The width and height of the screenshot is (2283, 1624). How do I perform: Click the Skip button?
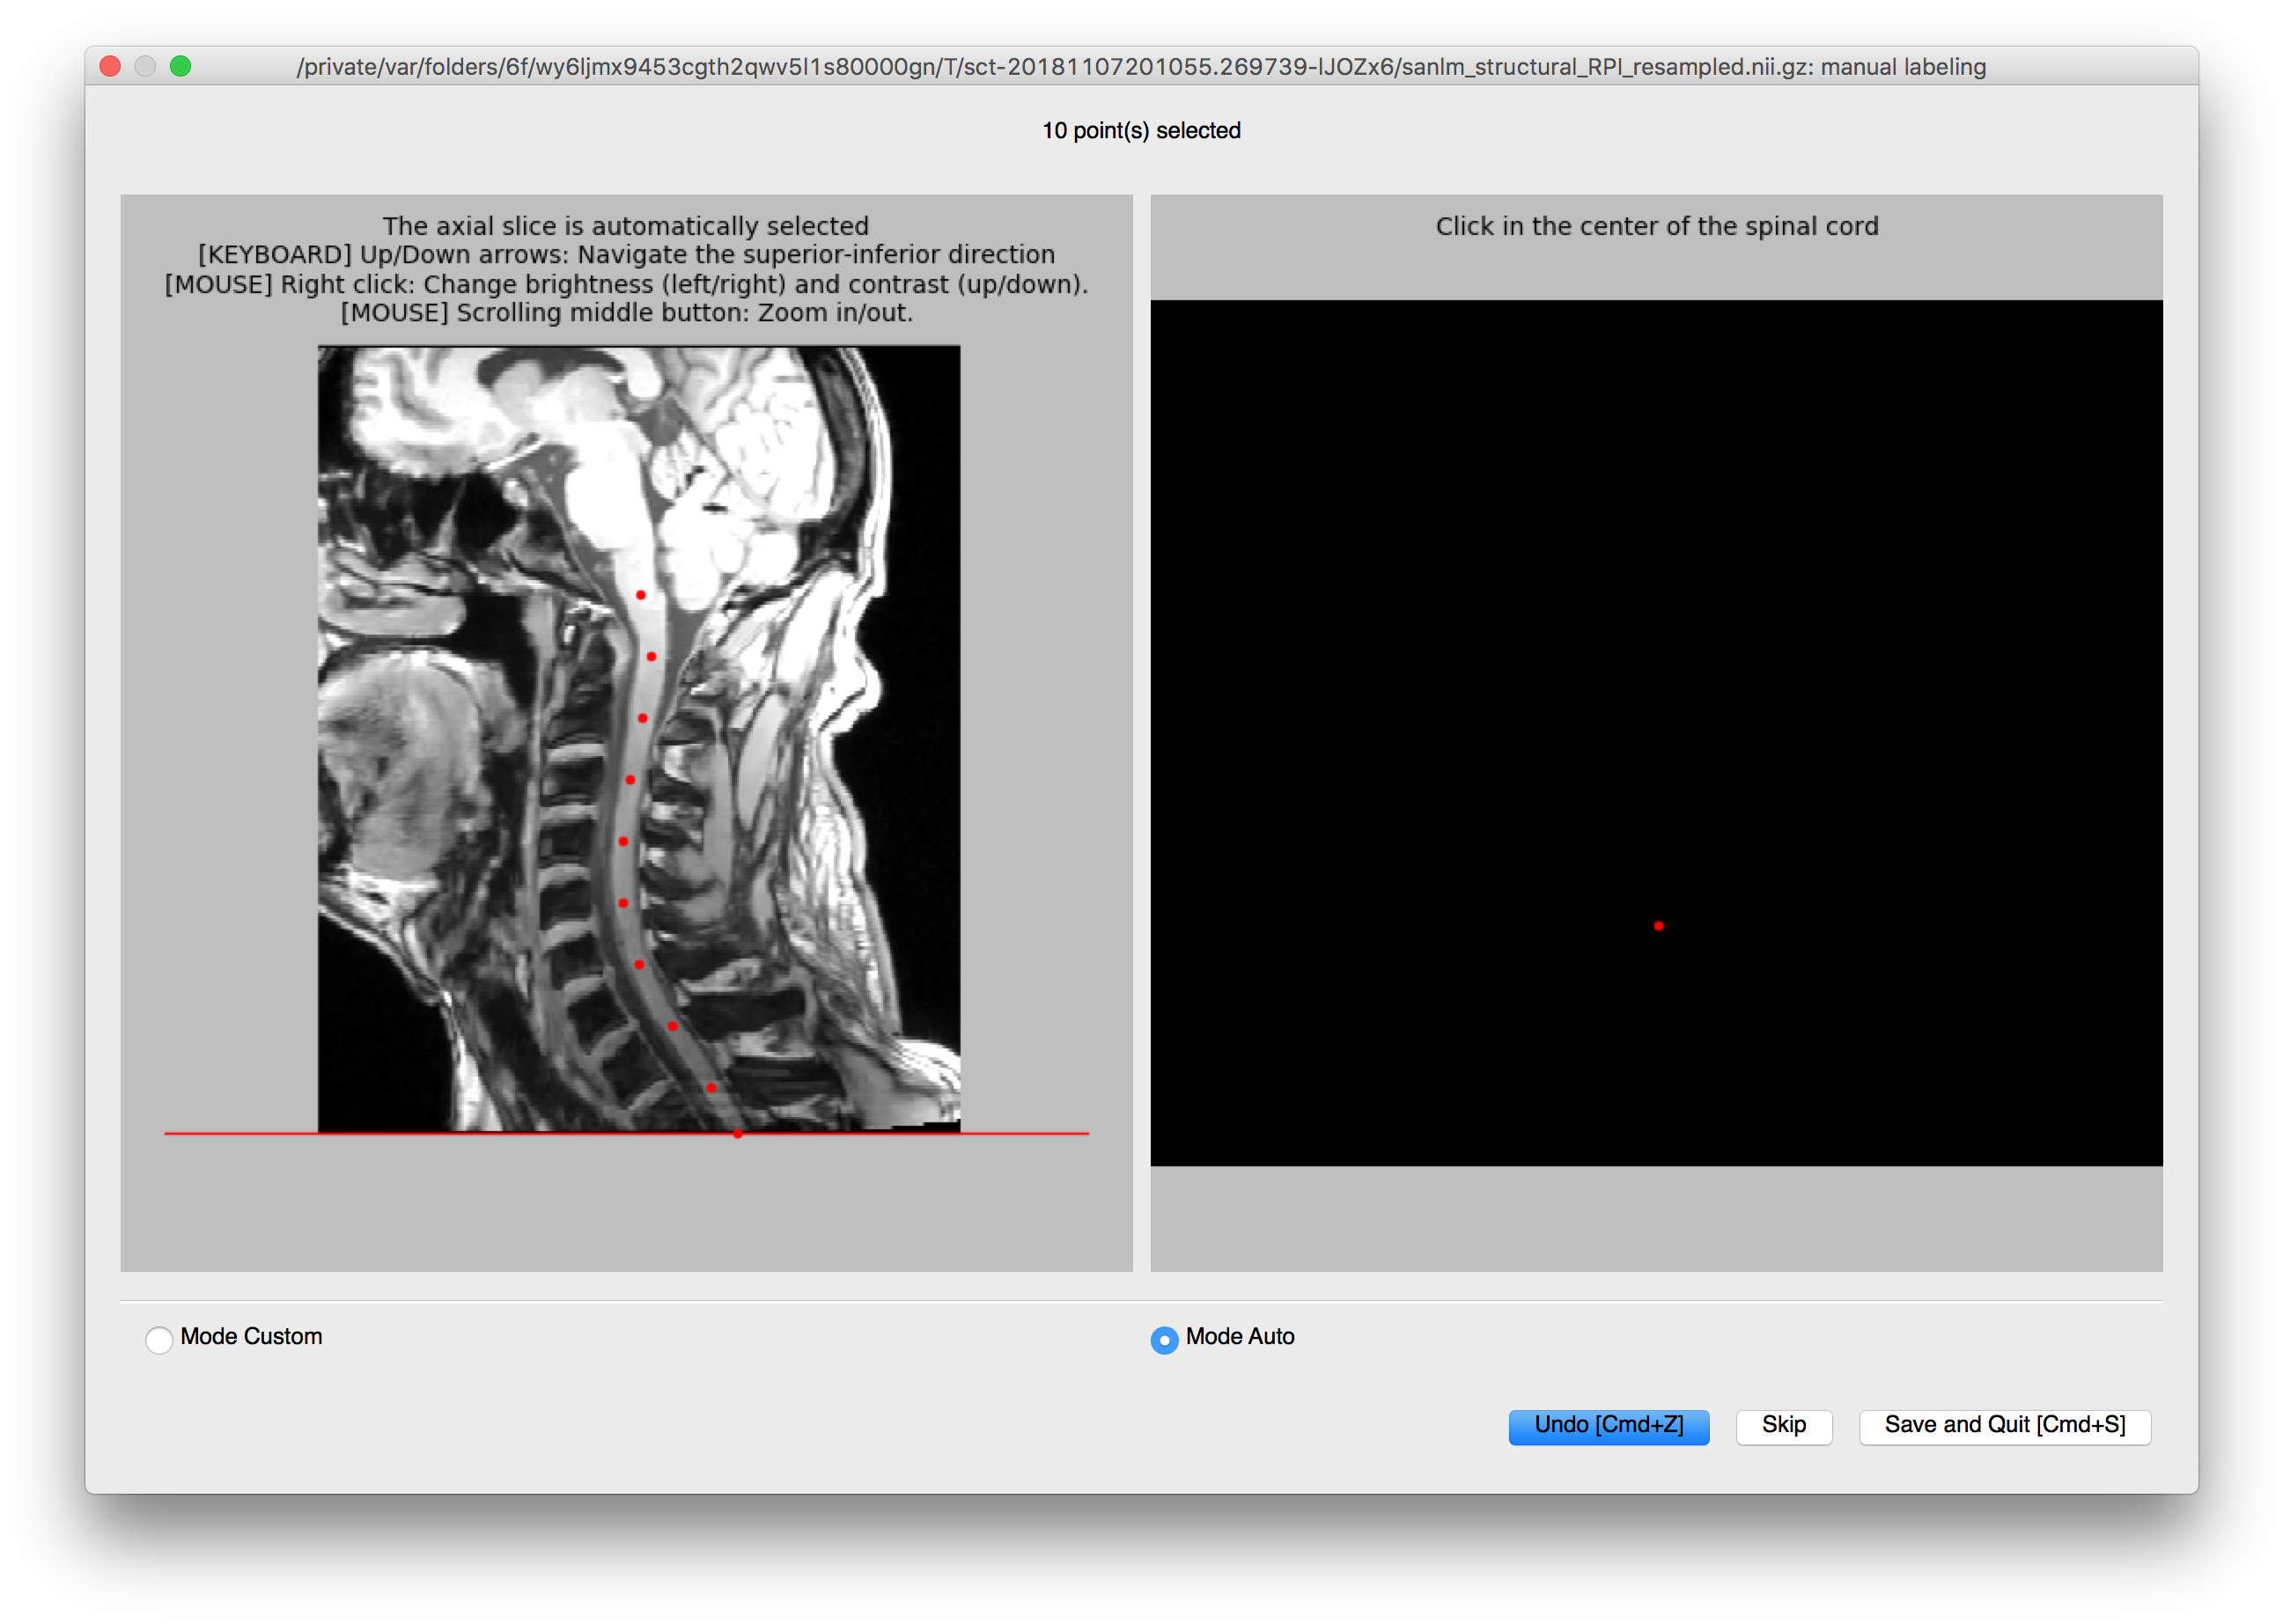(x=1783, y=1426)
